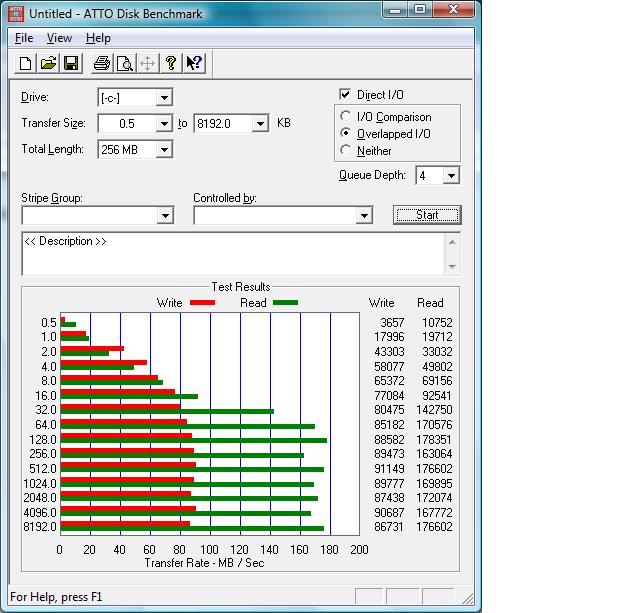The height and width of the screenshot is (613, 640).
Task: Click the red write bar for 512.0
Action: click(x=128, y=464)
